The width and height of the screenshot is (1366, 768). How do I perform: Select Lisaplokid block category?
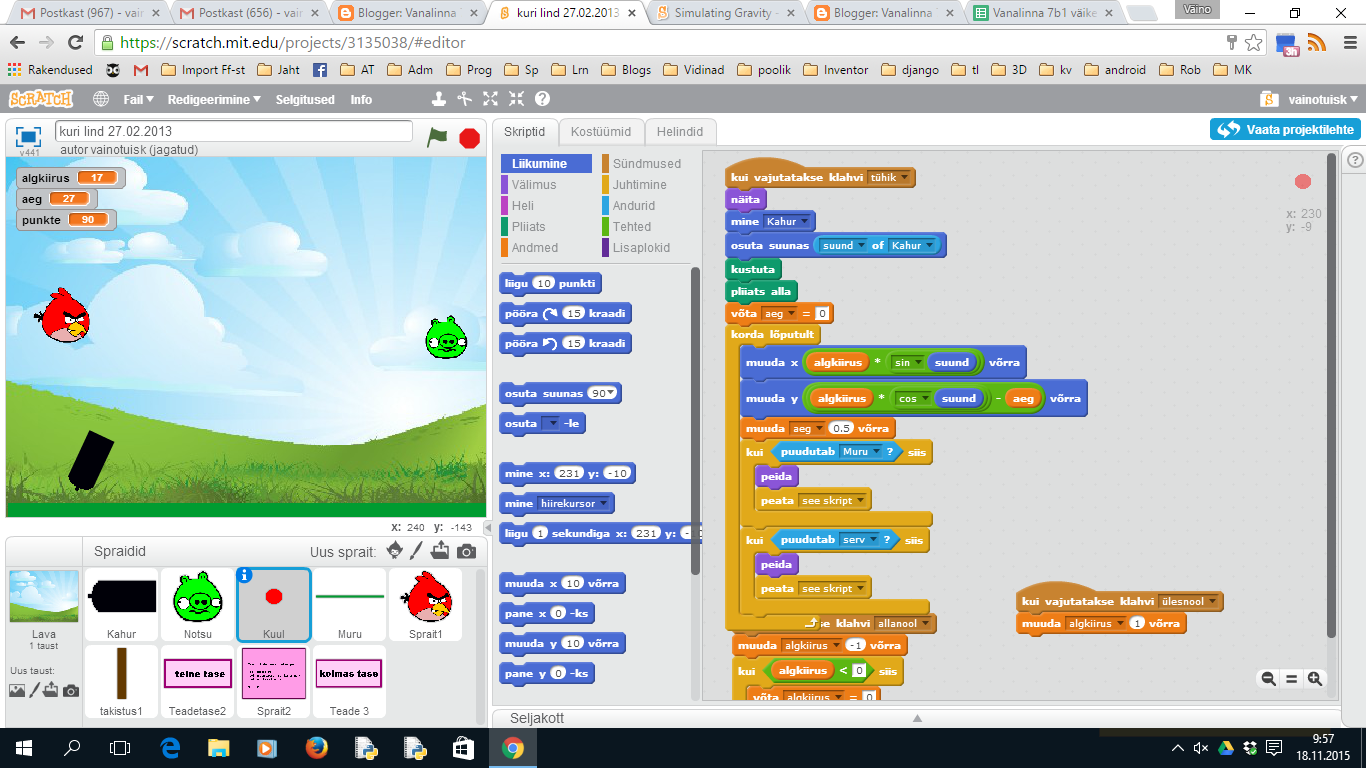click(x=646, y=248)
